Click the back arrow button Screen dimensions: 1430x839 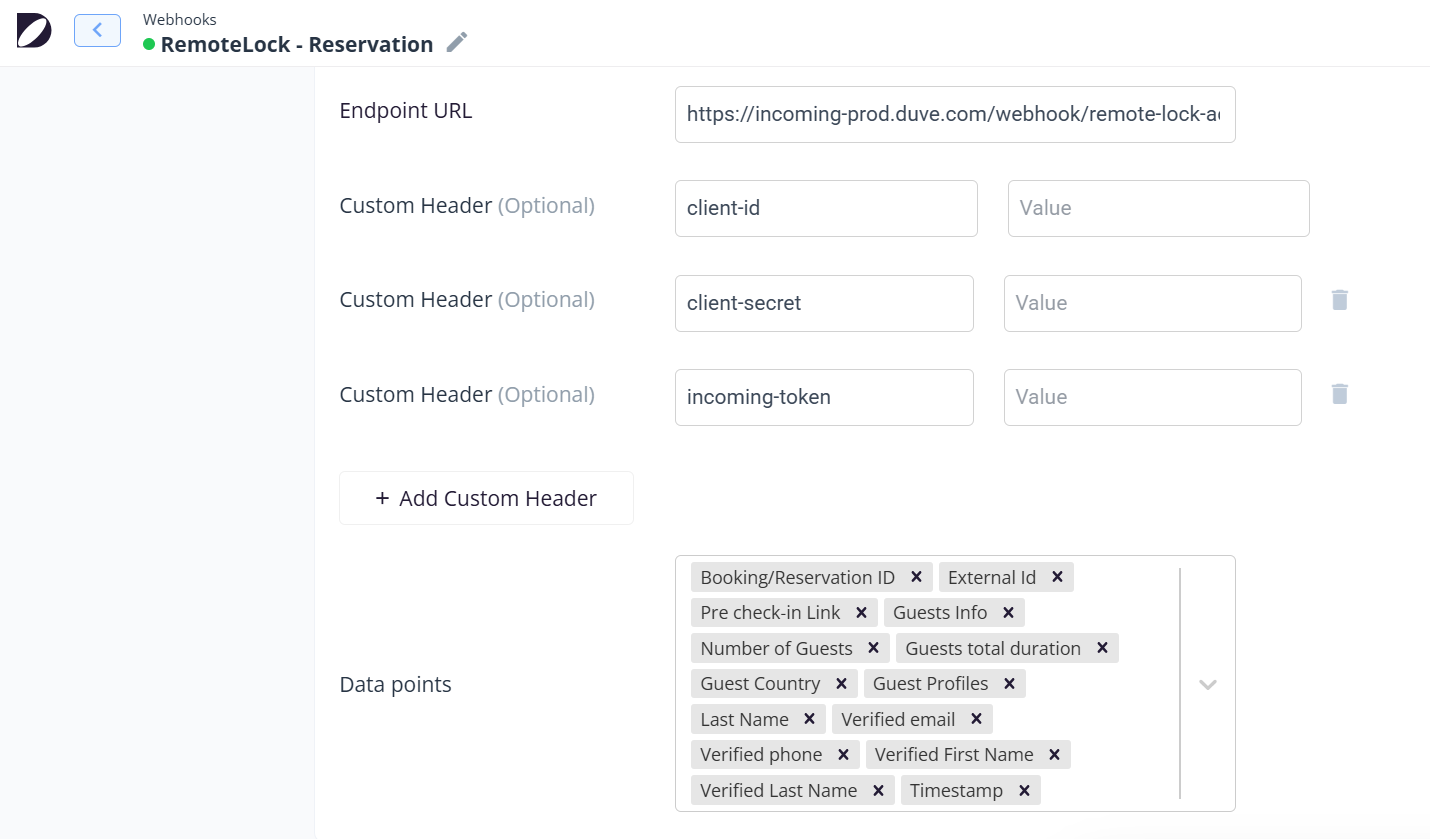(97, 31)
